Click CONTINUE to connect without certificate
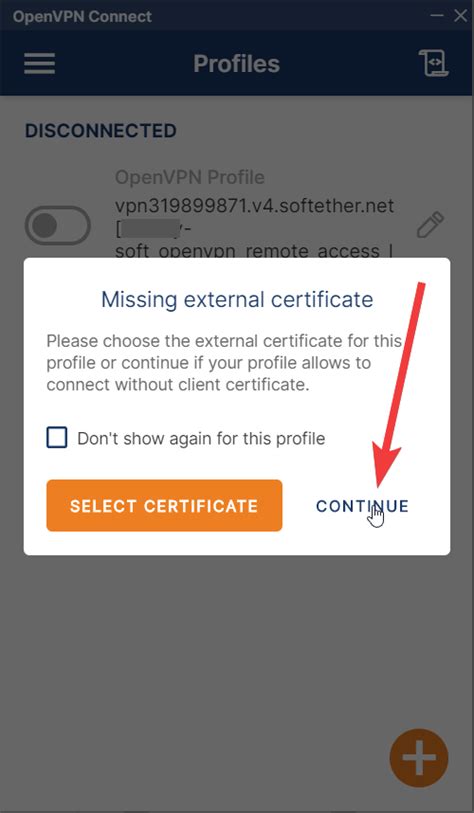 (x=363, y=506)
